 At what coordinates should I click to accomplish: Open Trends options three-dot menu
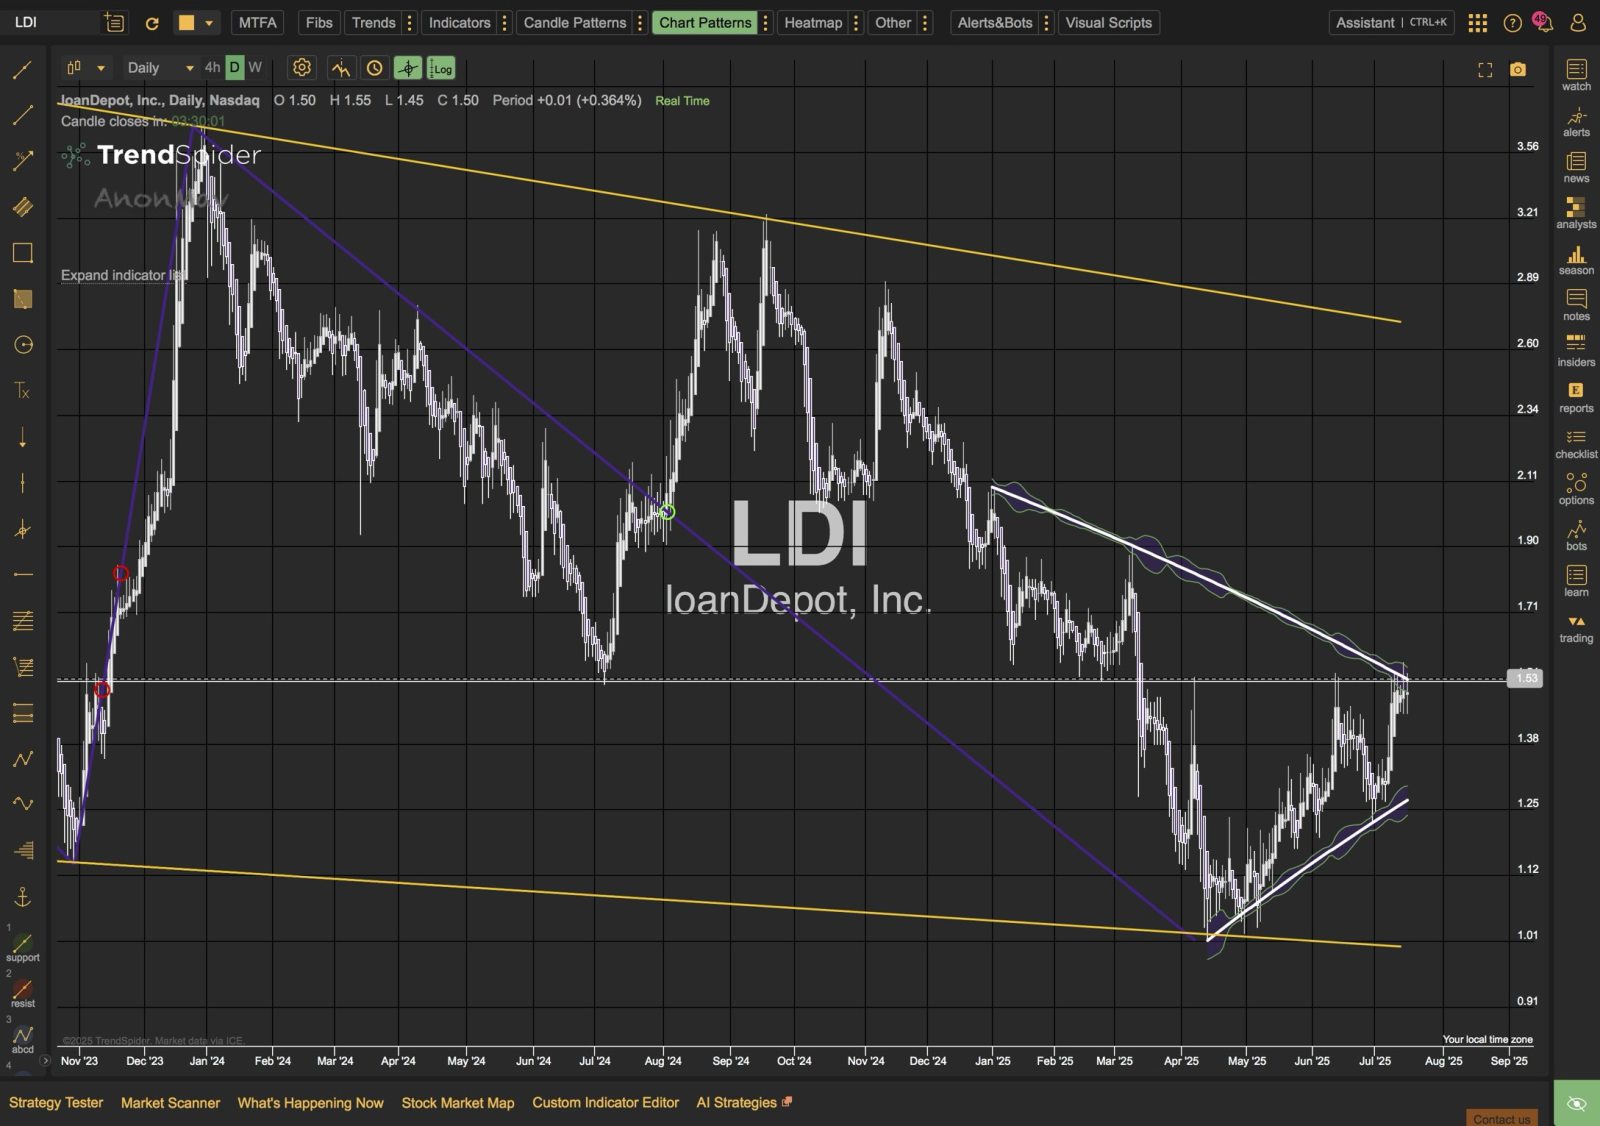(x=409, y=23)
